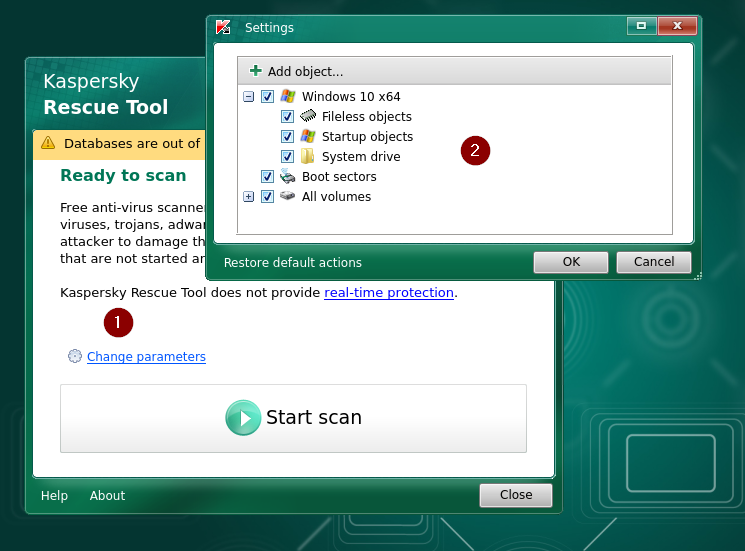This screenshot has height=551, width=745.
Task: Close the Kaspersky Rescue Tool window
Action: pos(516,495)
